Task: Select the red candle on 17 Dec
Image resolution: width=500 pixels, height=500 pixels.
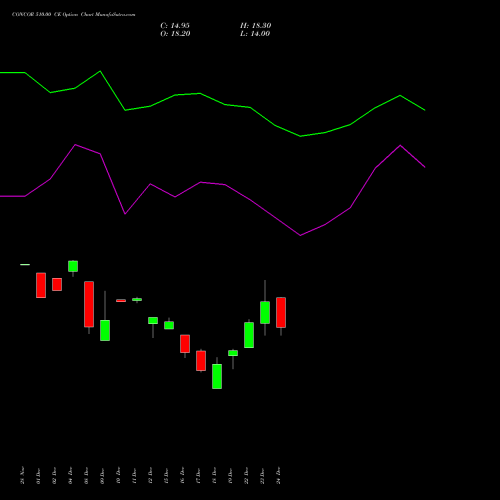Action: (201, 361)
